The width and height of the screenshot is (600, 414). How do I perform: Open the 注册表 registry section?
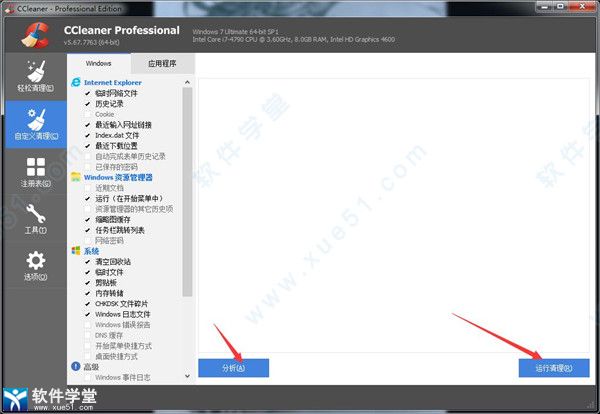coord(36,172)
